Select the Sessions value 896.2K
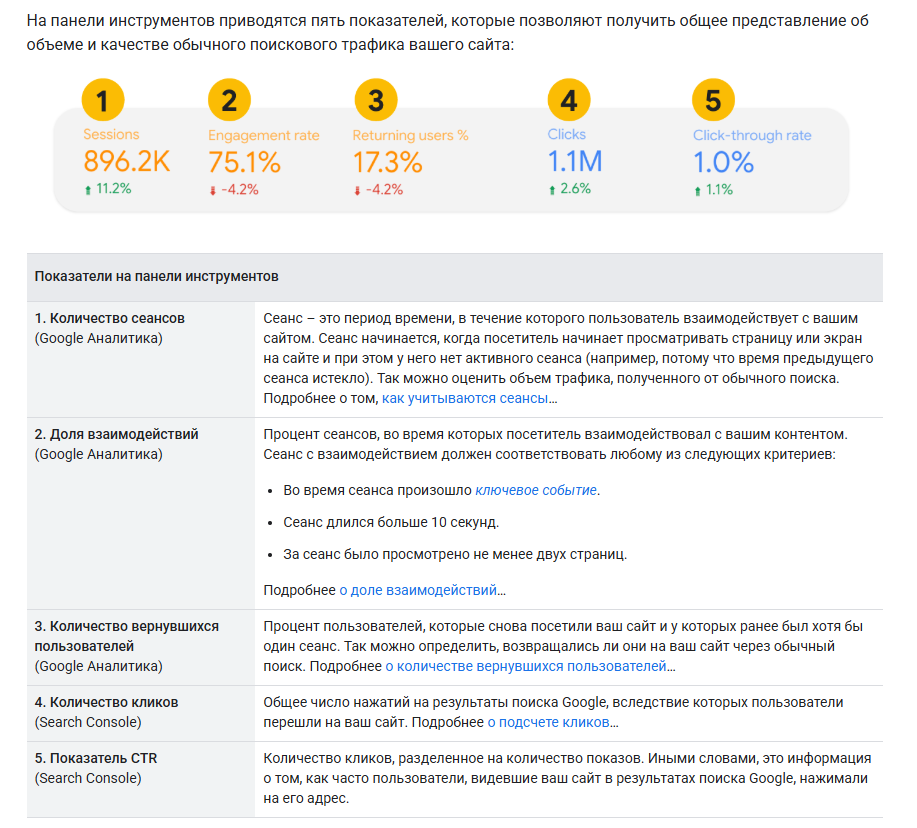Screen dimensions: 917x828 [x=127, y=161]
